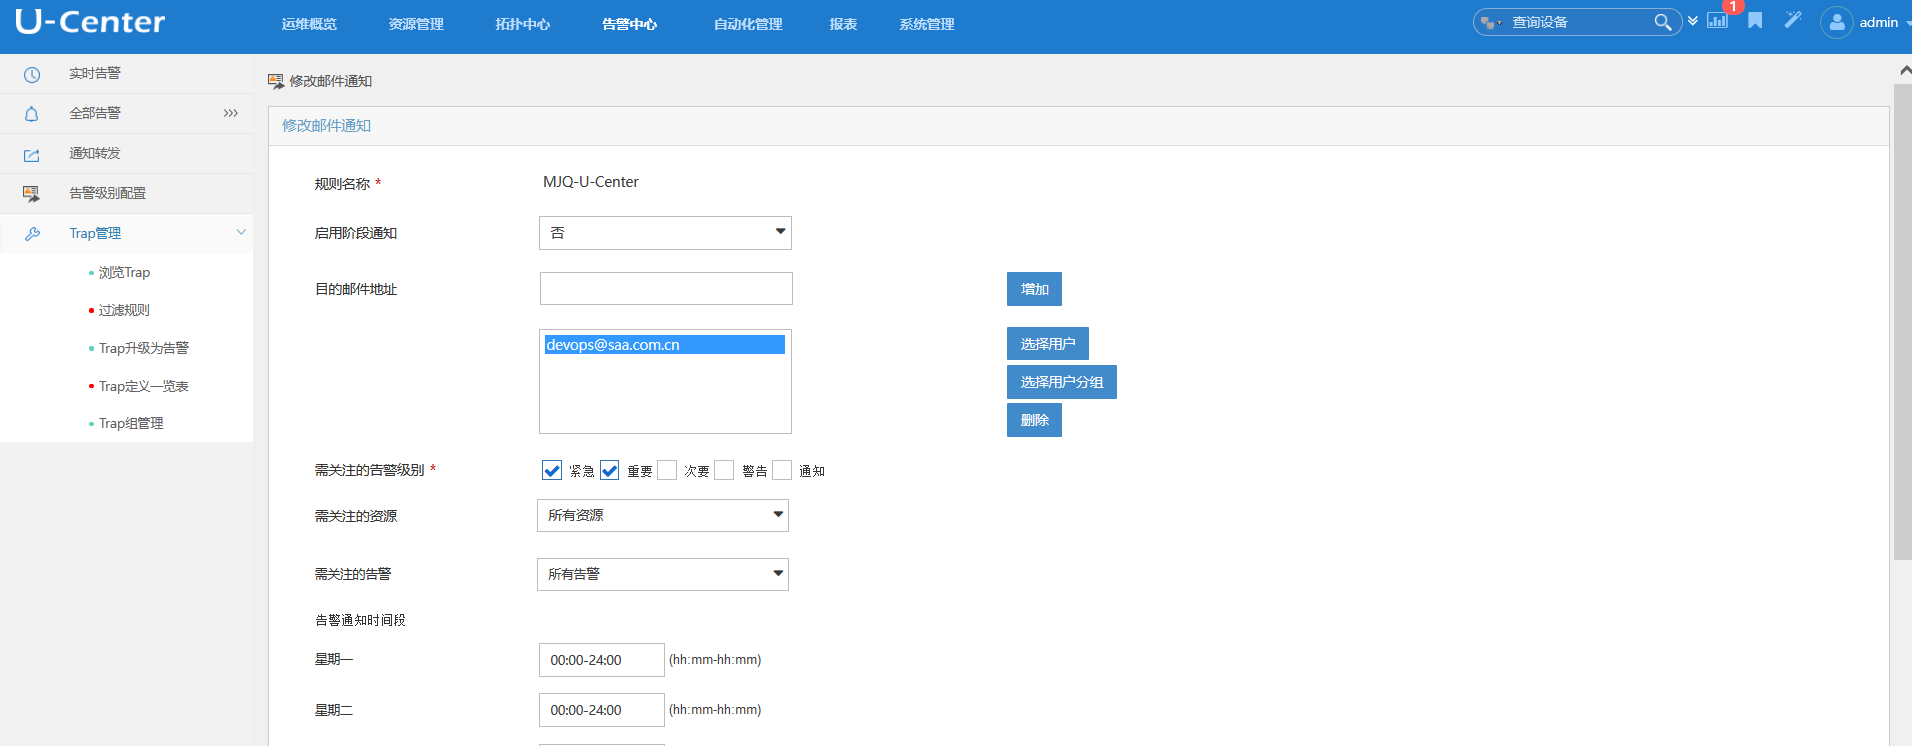
Task: Click the 告警级别配置 sidebar icon
Action: pos(32,194)
